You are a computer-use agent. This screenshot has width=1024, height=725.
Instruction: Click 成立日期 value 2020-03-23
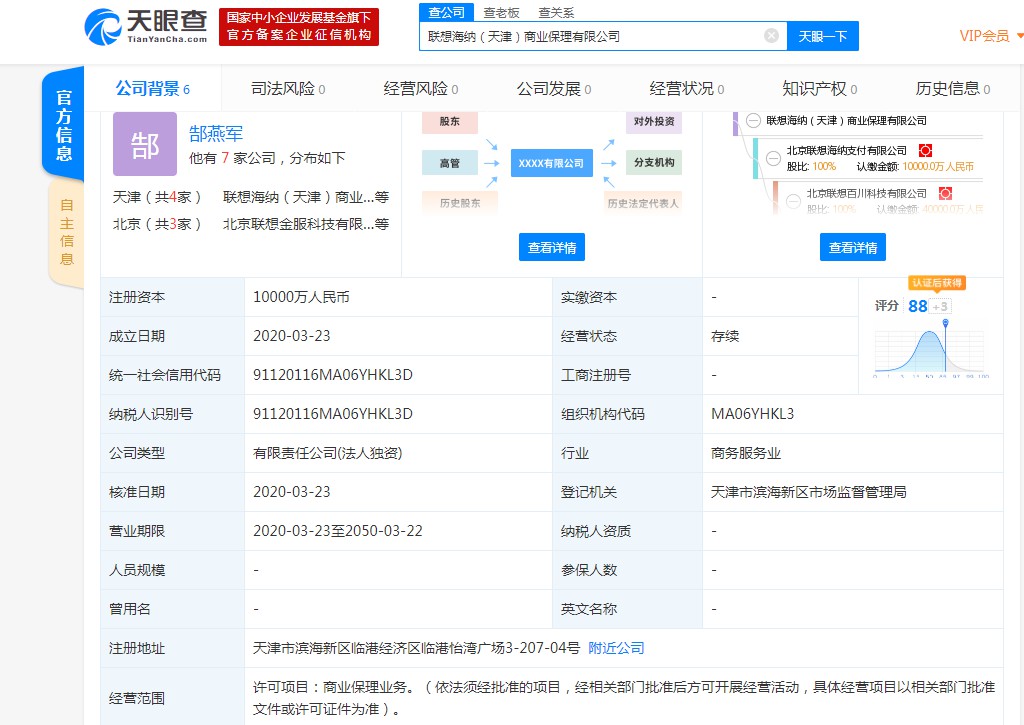(x=291, y=336)
